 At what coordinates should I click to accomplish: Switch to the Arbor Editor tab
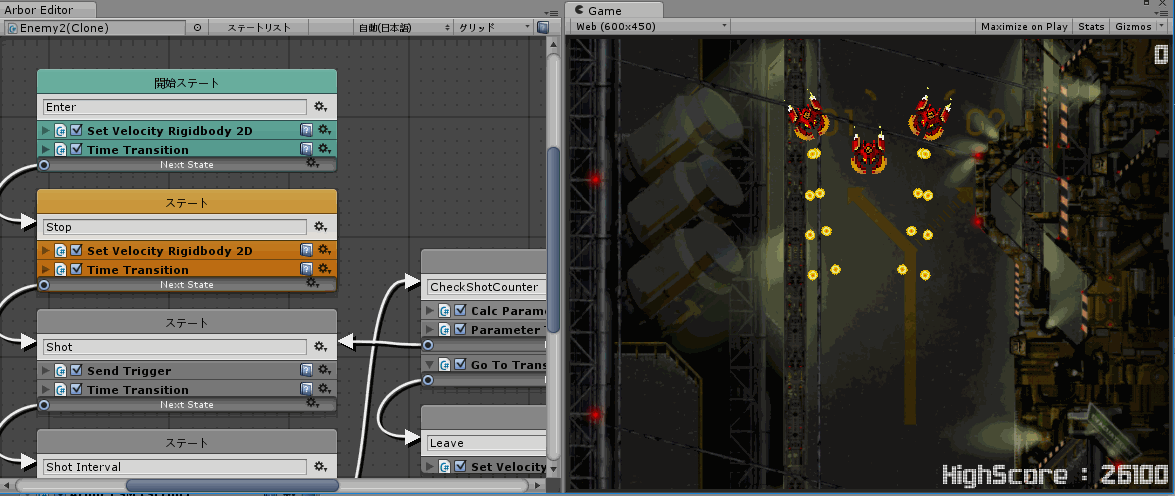tap(48, 10)
